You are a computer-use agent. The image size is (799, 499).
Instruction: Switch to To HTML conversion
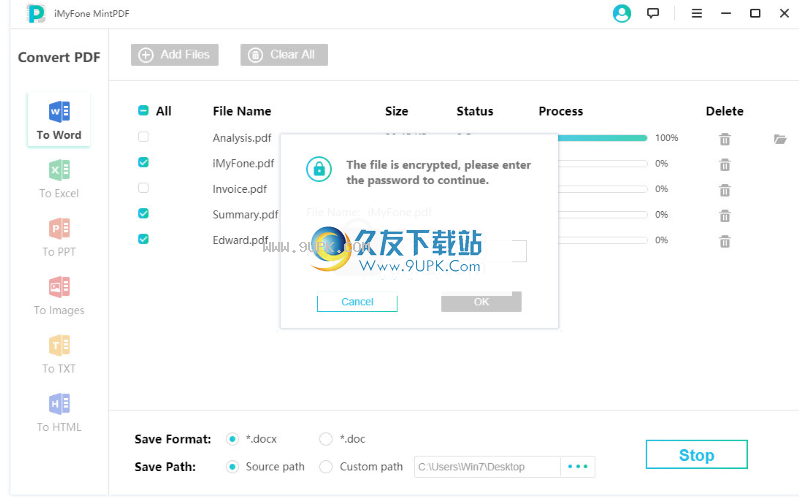(59, 413)
